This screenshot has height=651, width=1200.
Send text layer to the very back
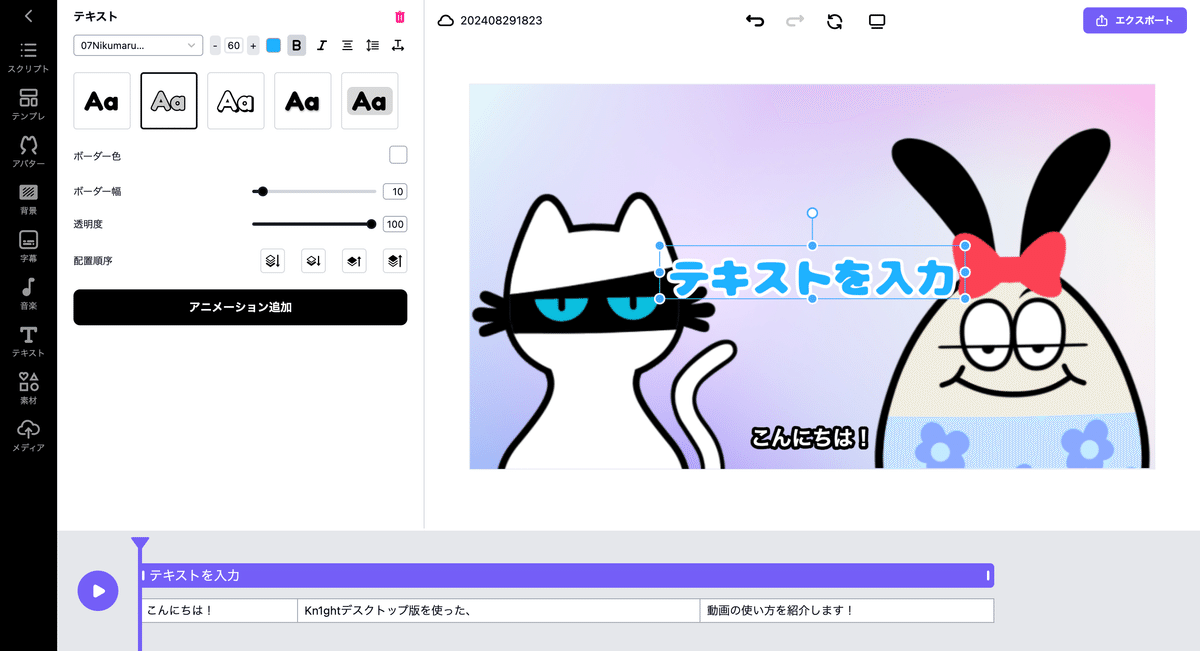point(272,261)
